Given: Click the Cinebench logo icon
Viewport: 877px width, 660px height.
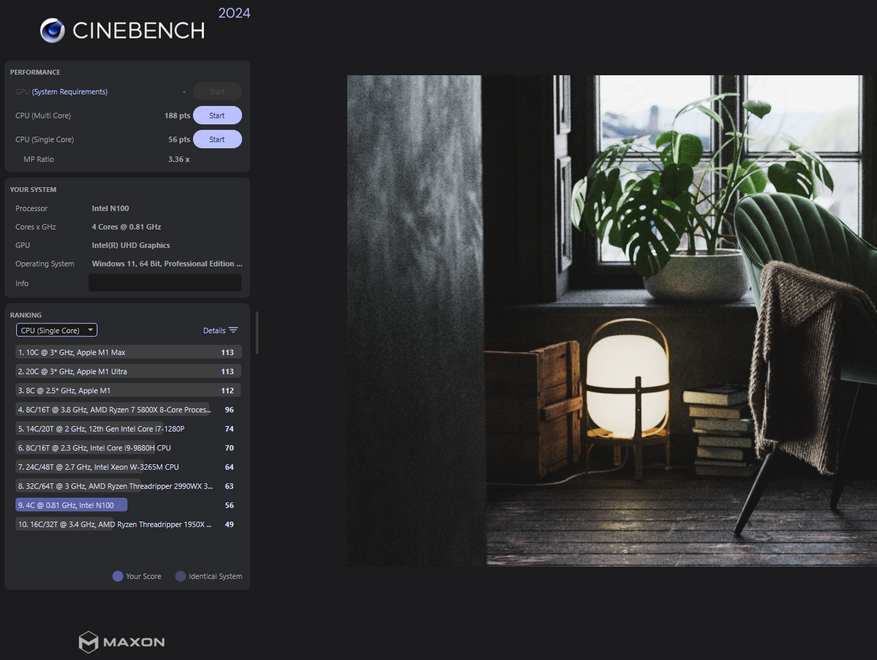Looking at the screenshot, I should click(52, 30).
